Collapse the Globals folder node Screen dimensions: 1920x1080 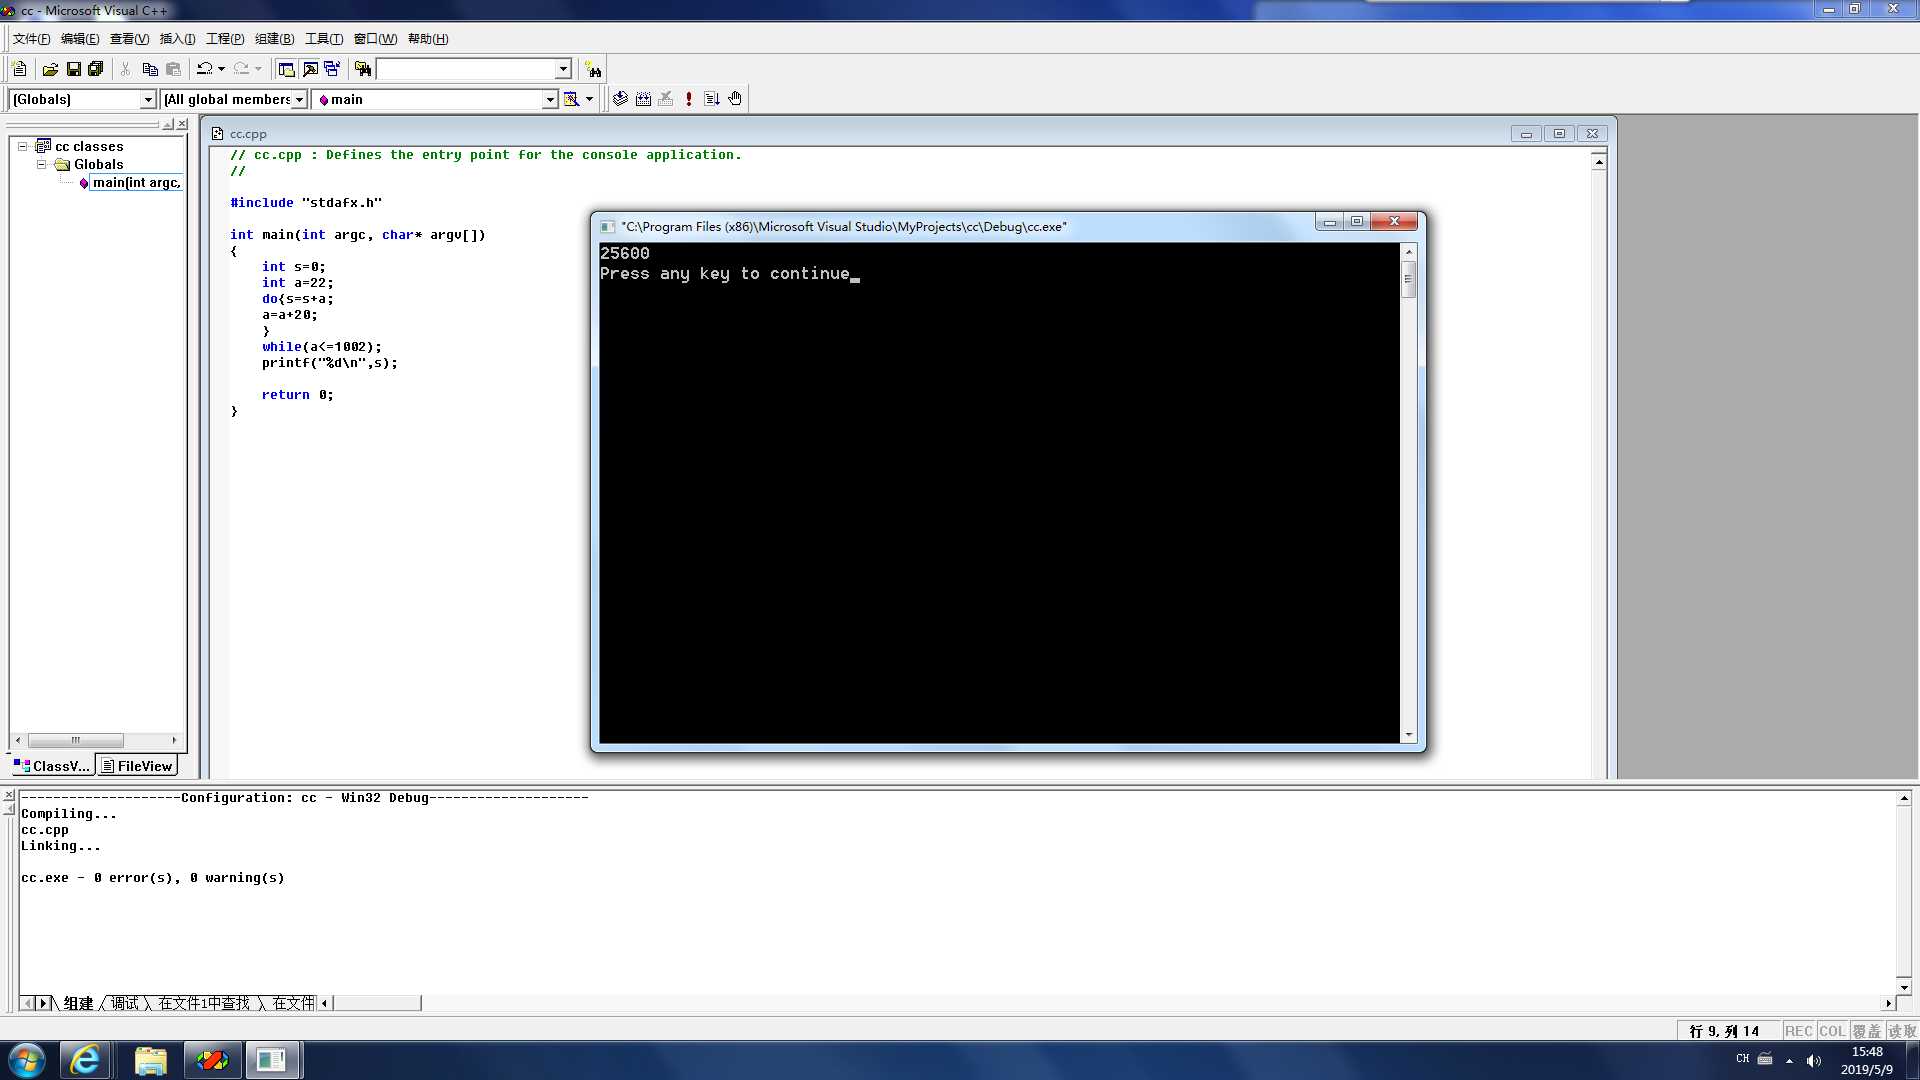pos(42,164)
